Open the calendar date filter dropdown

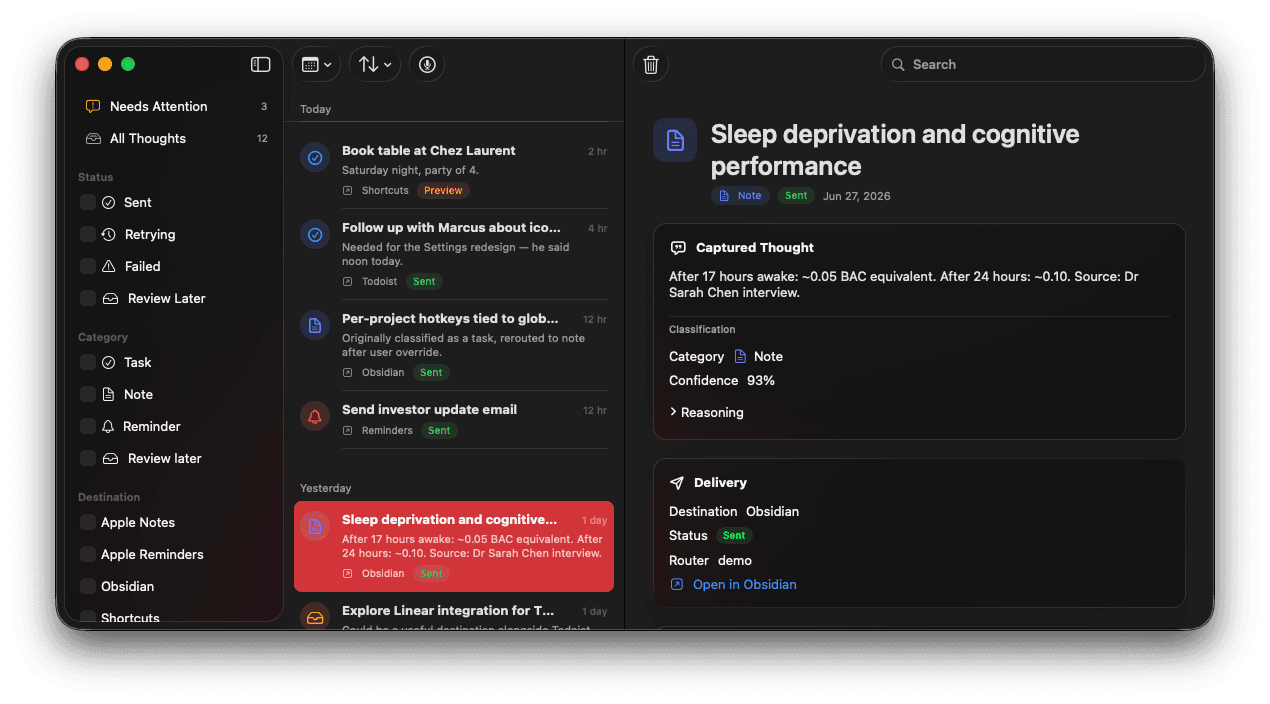pos(316,64)
